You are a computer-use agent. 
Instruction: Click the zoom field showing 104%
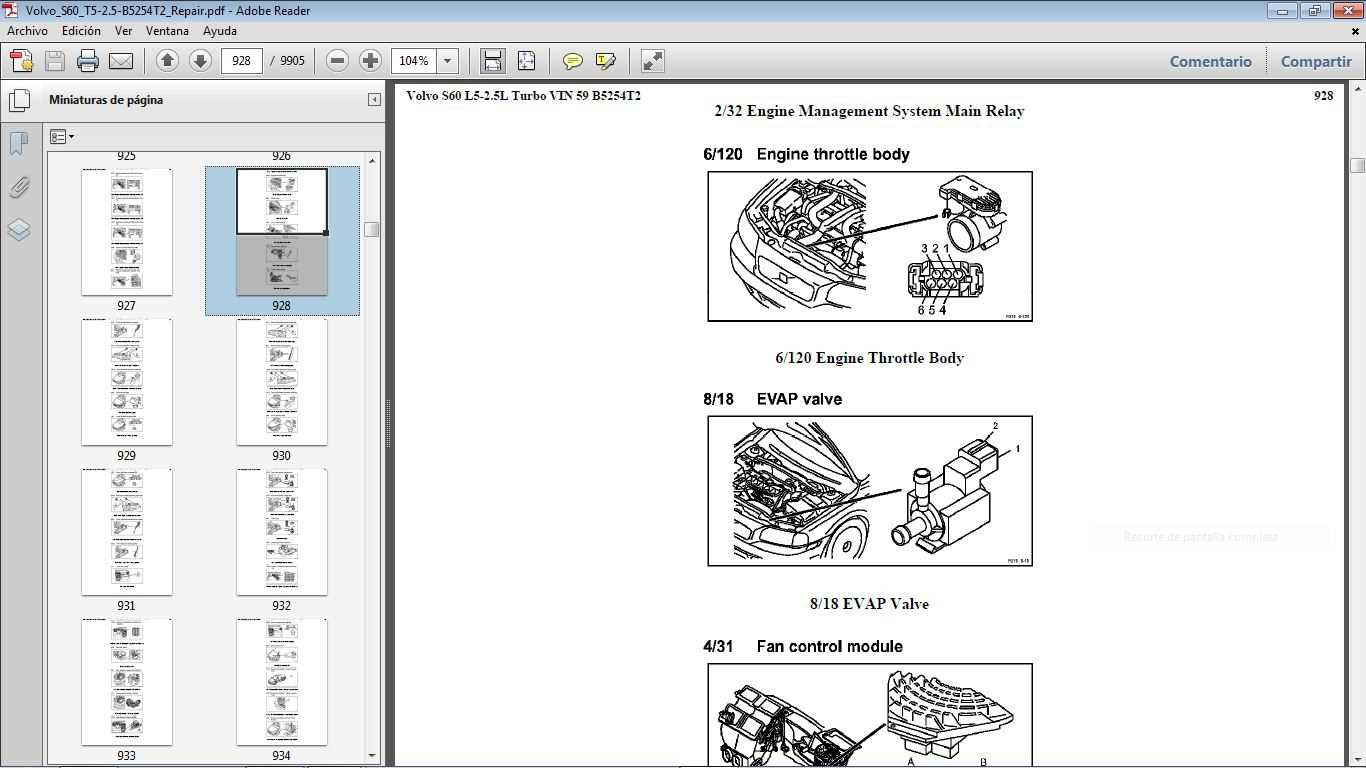pos(414,61)
